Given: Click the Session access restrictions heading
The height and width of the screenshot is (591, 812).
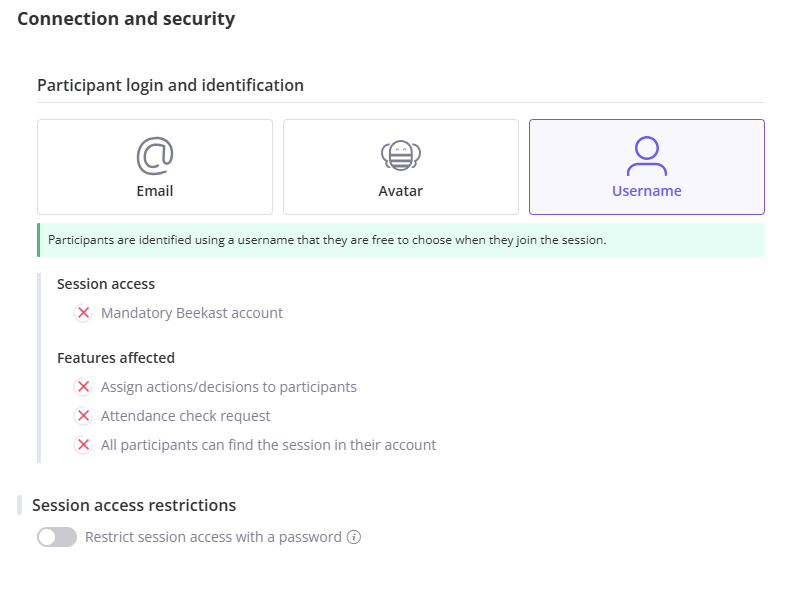Looking at the screenshot, I should [134, 505].
